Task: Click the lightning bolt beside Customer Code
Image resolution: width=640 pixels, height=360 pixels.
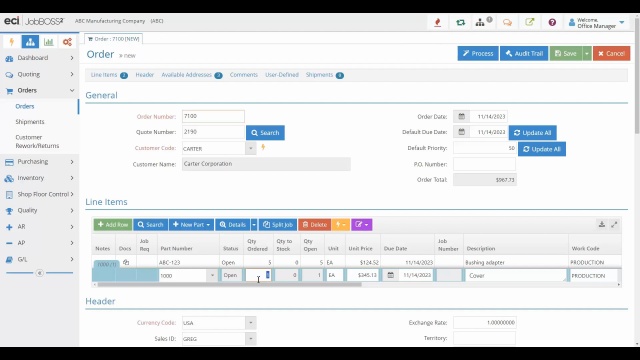Action: (263, 147)
